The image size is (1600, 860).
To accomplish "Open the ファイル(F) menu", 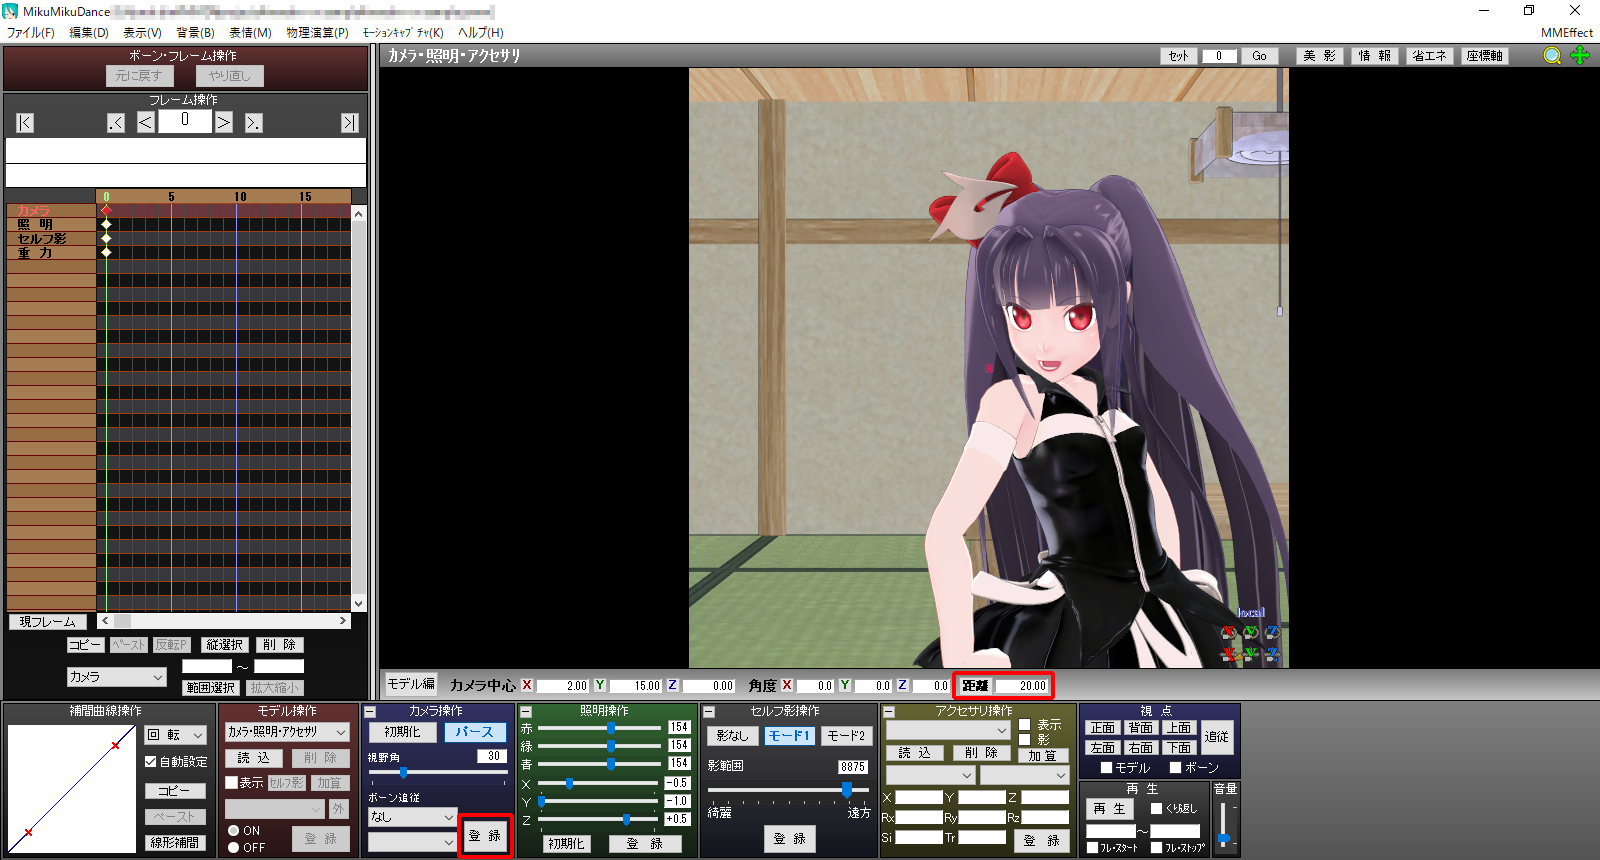I will coord(31,33).
